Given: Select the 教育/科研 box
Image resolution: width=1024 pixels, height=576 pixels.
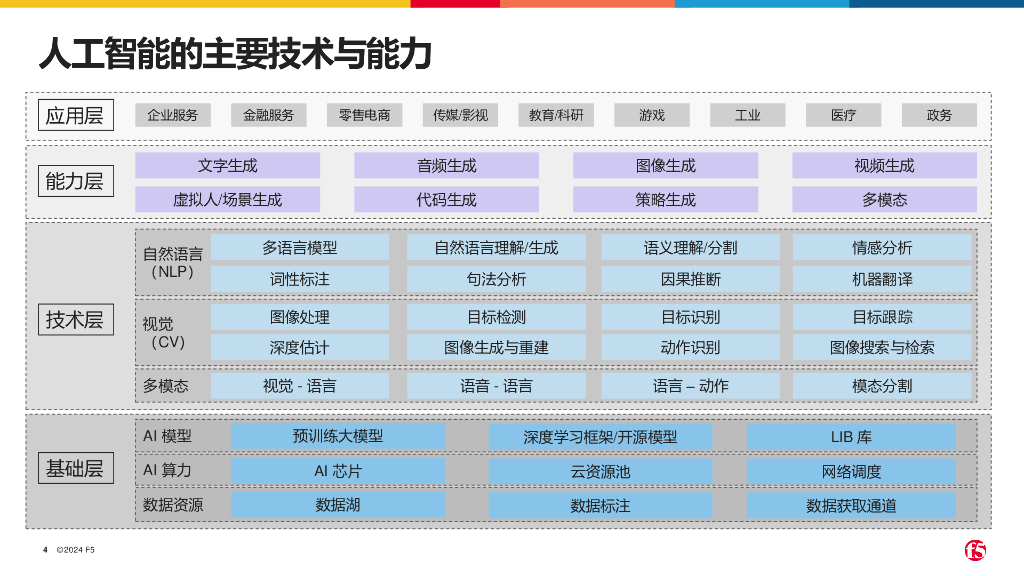Looking at the screenshot, I should pos(556,116).
